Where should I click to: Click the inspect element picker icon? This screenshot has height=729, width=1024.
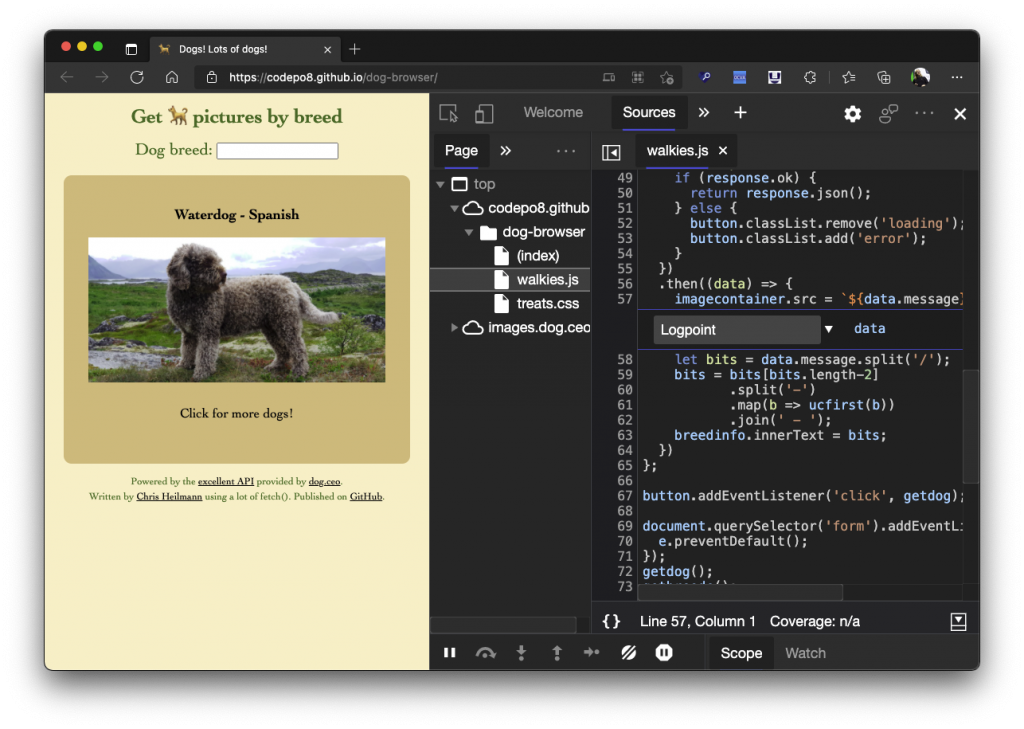point(449,114)
